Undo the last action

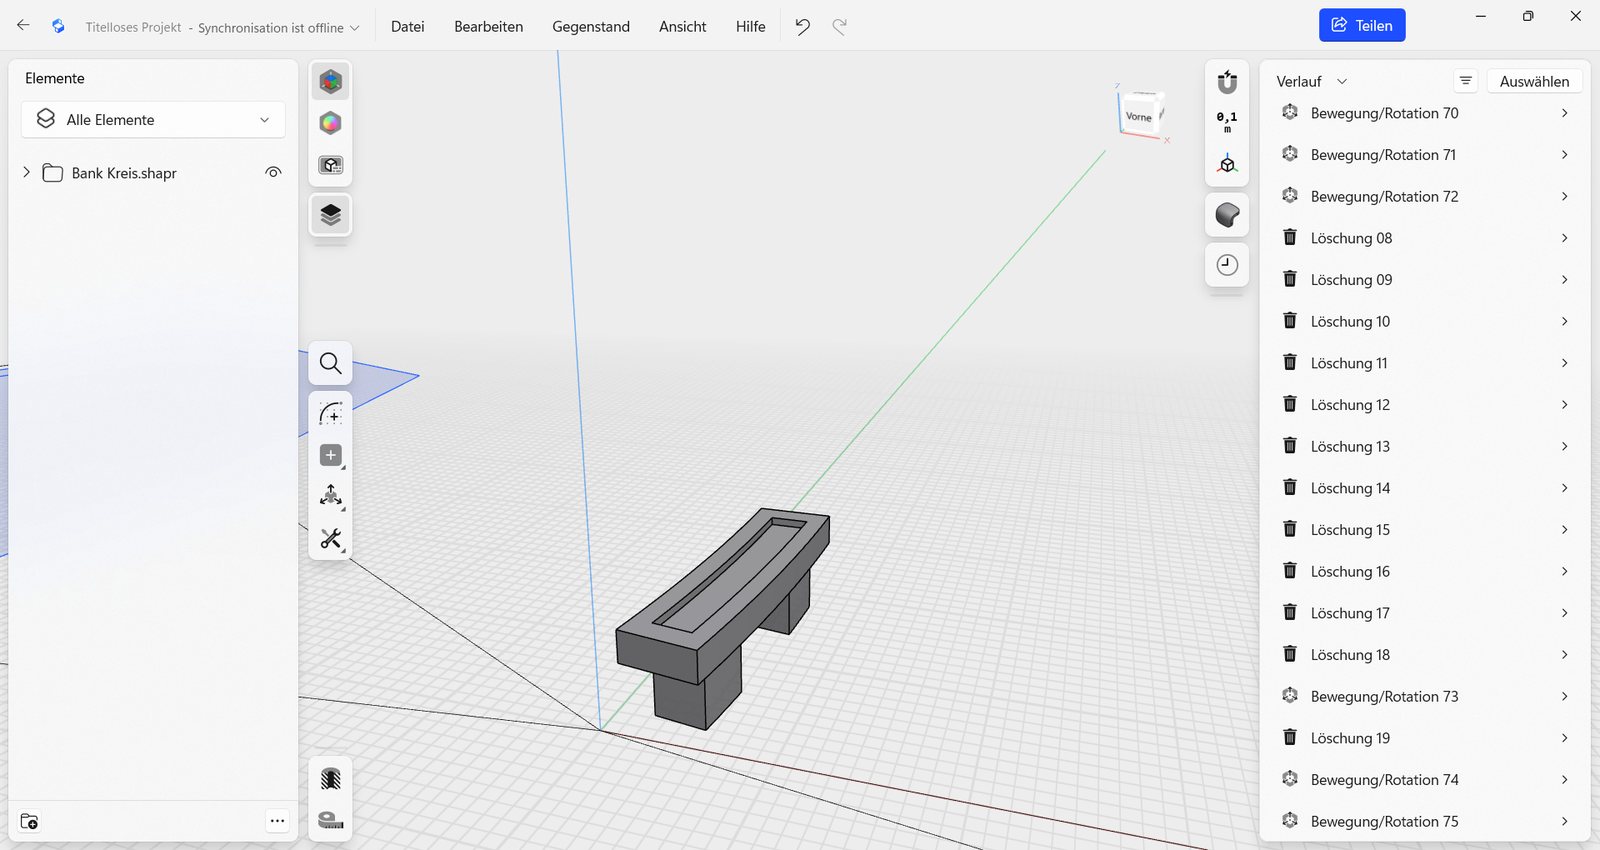tap(802, 27)
